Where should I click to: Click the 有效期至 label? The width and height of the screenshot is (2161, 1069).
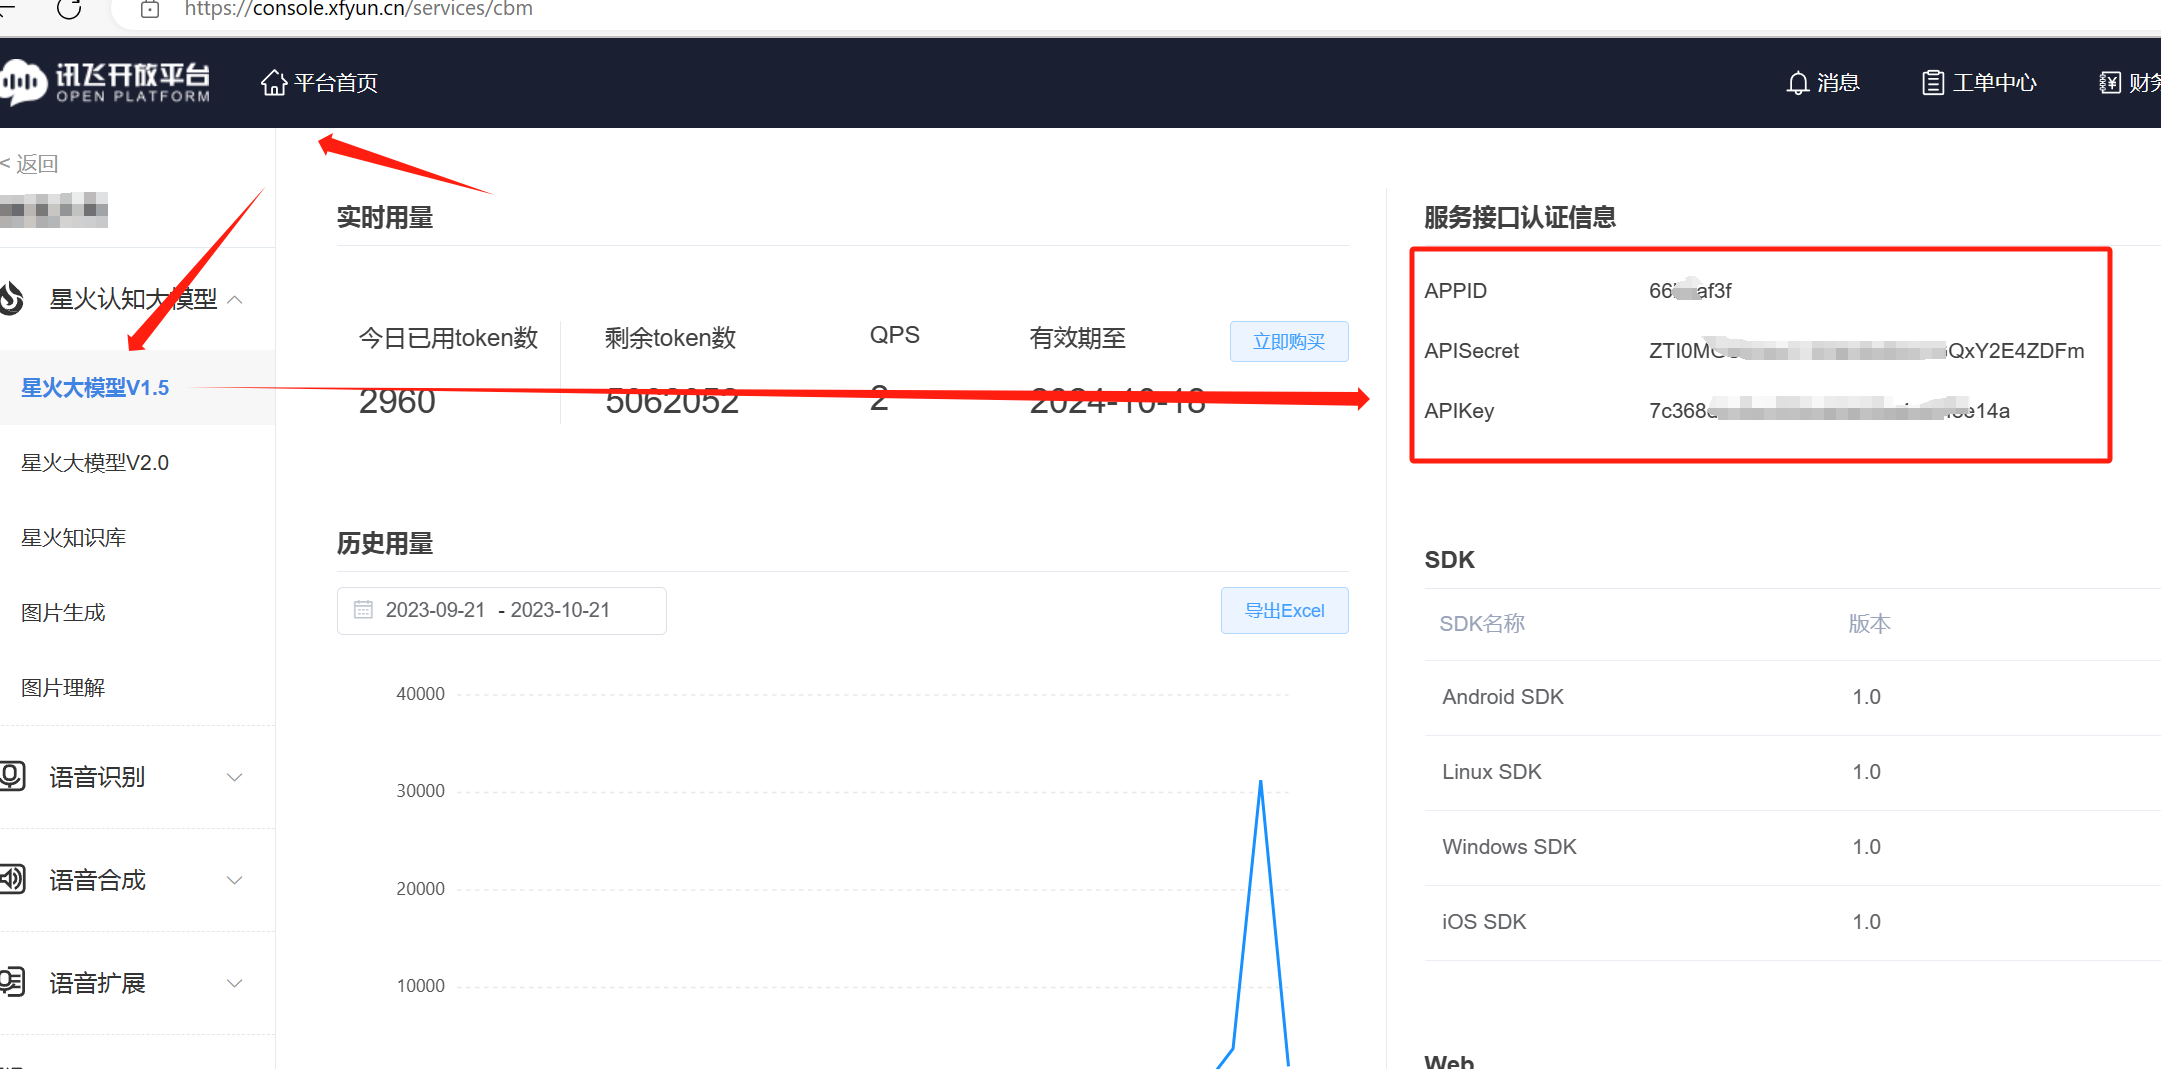click(1078, 338)
